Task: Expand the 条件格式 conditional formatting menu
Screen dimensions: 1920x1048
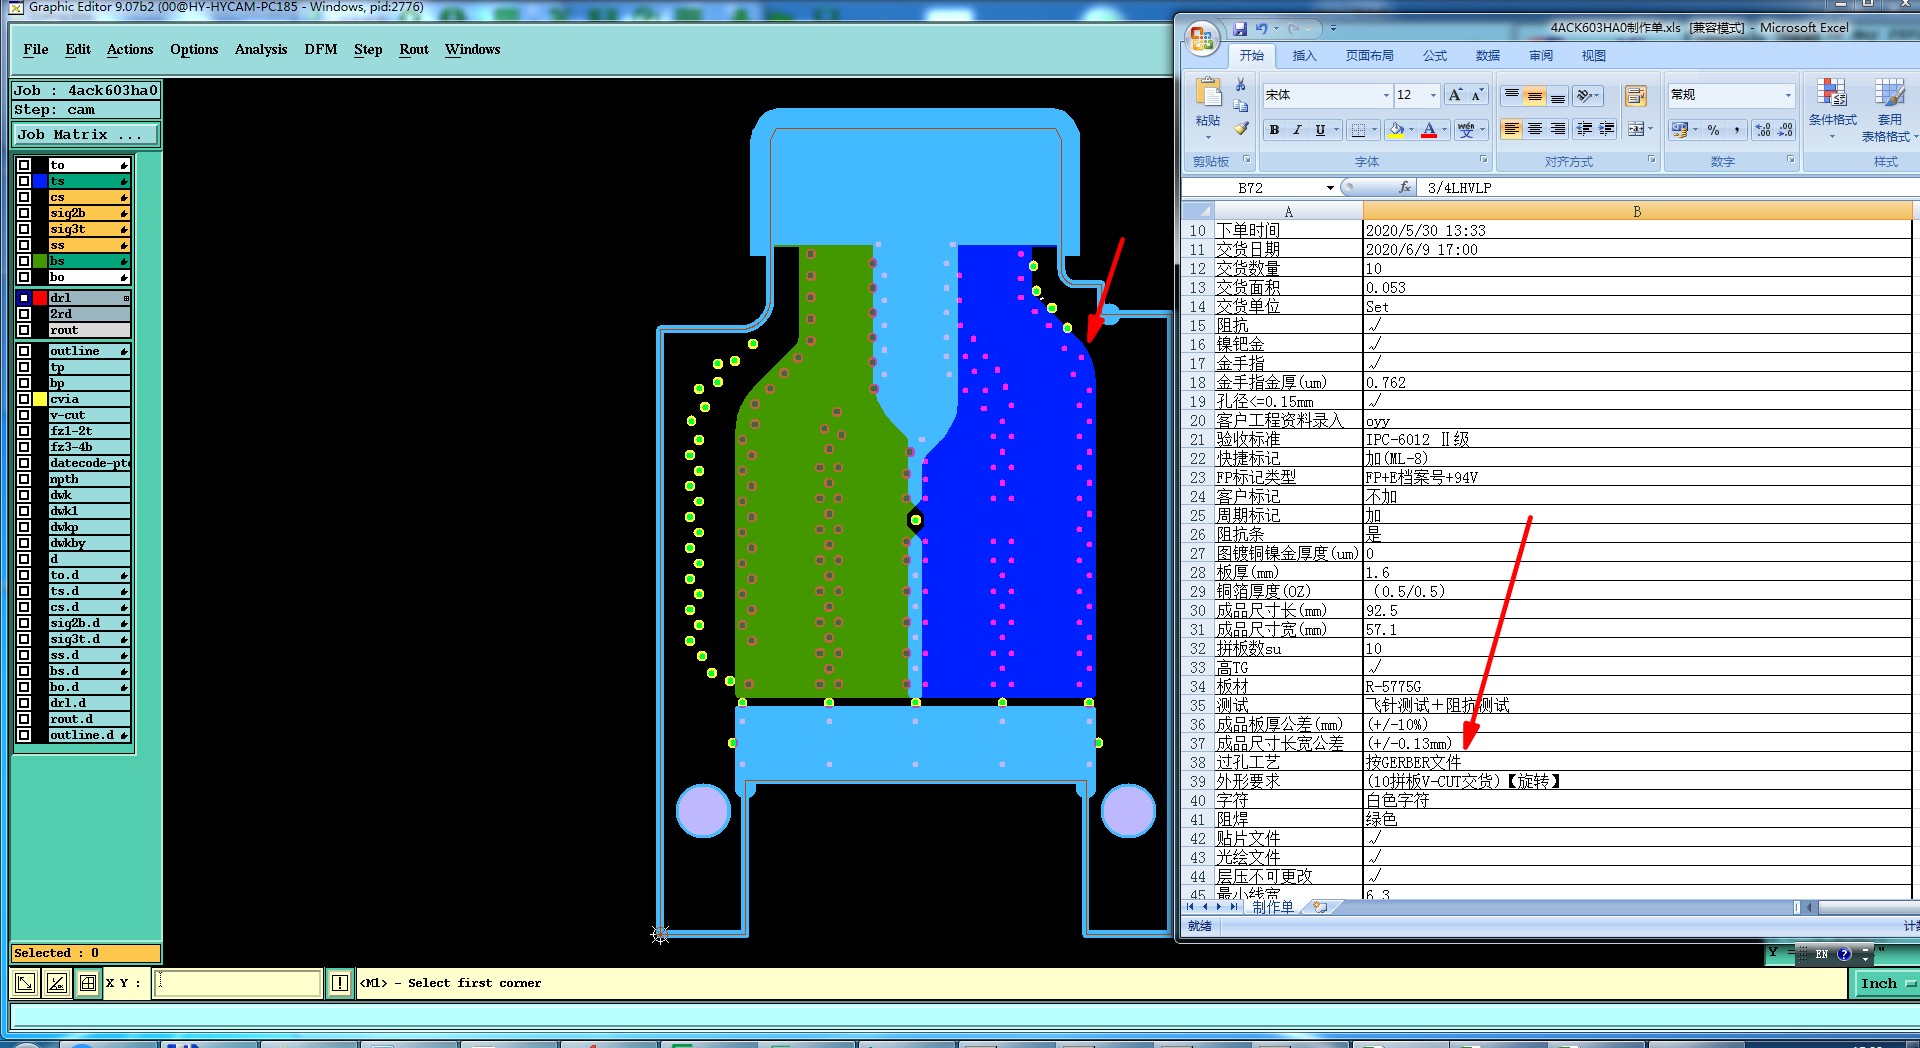Action: click(x=1832, y=110)
